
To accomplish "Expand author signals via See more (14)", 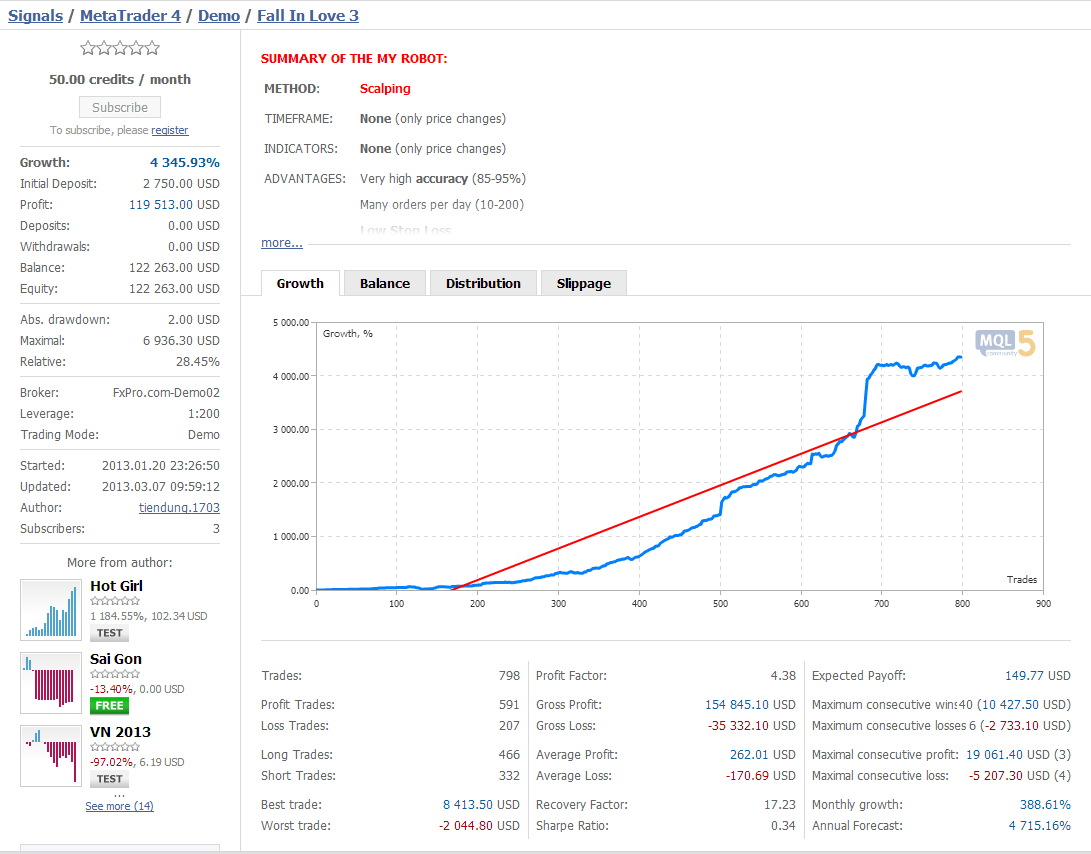I will pos(120,806).
